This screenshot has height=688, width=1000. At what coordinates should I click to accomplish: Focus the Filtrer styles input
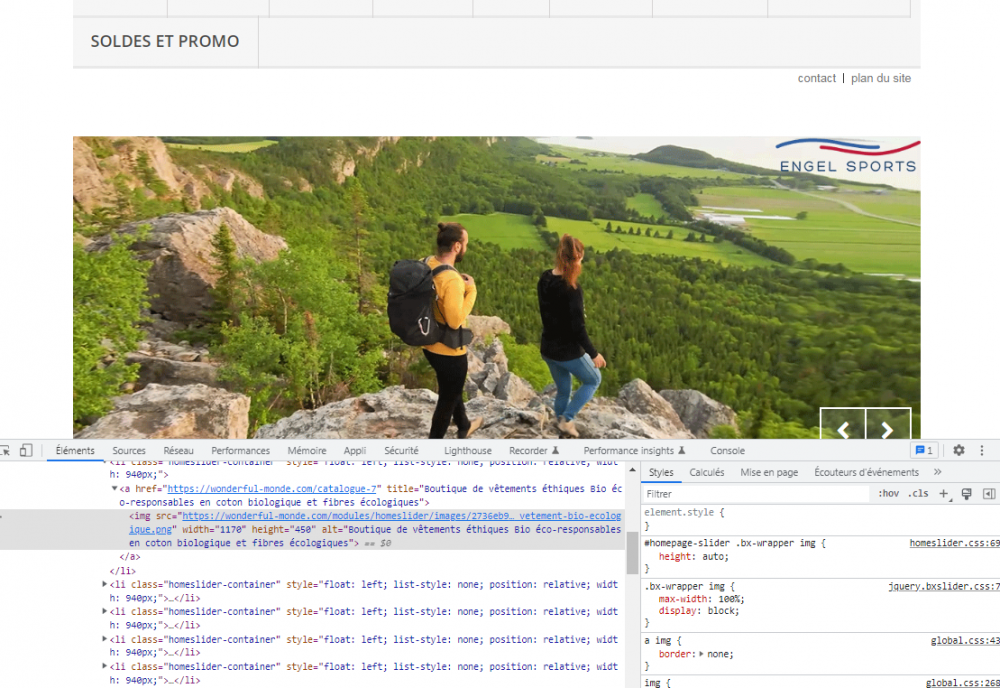coord(756,494)
